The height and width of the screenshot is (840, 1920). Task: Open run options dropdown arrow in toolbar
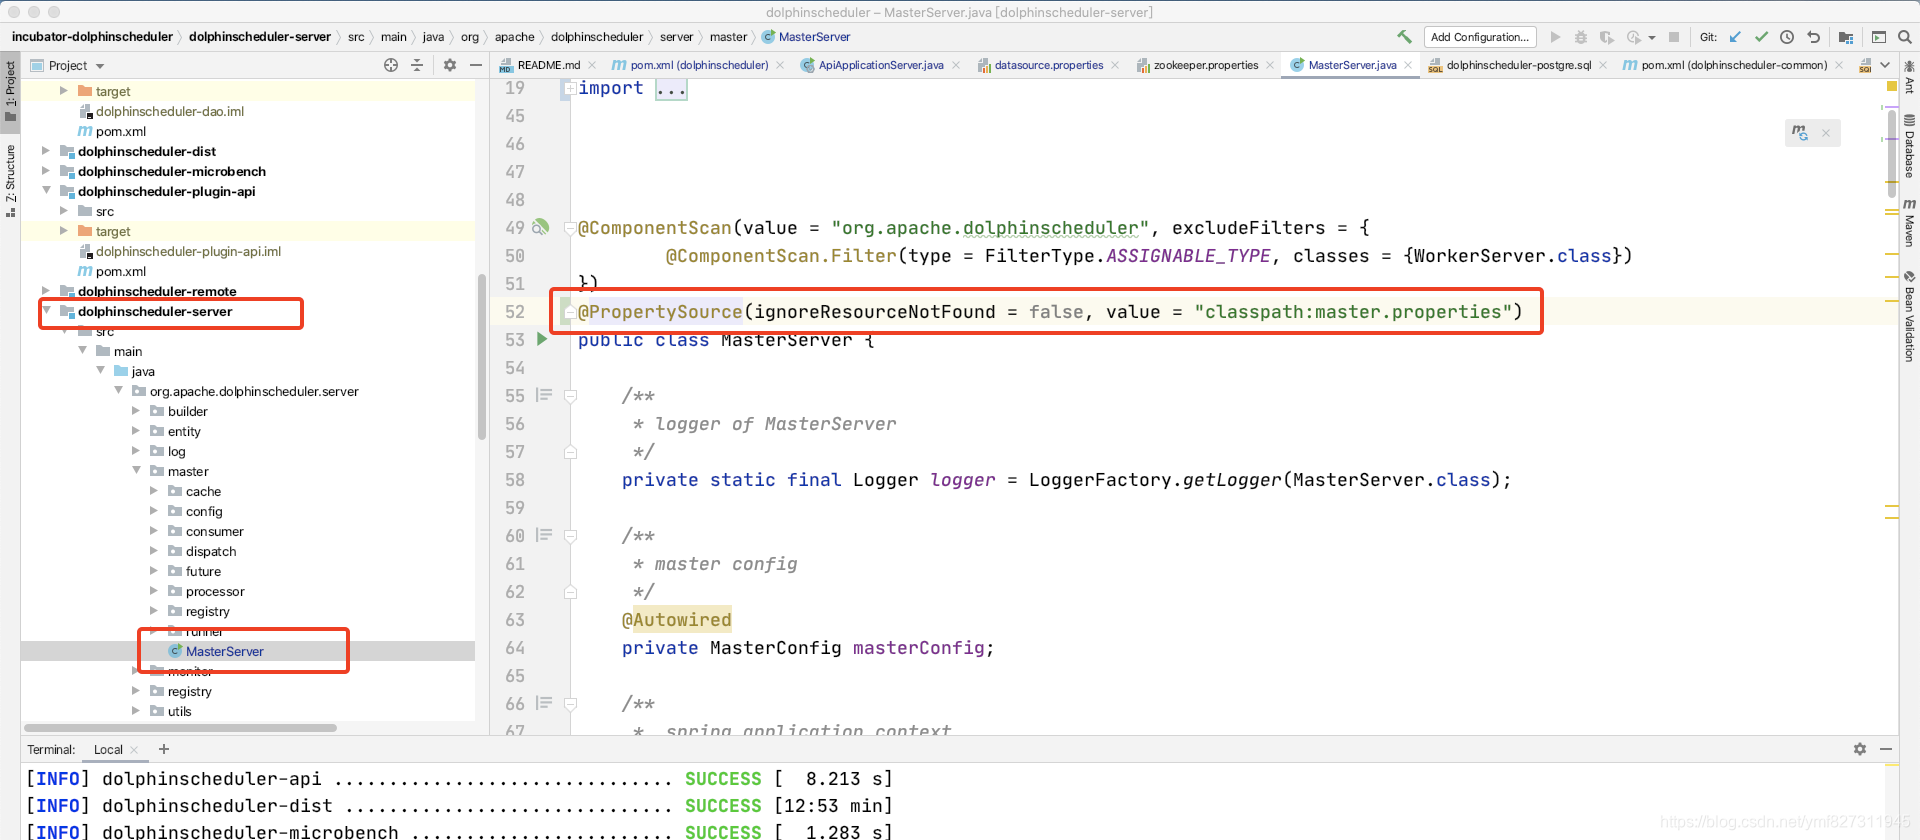pyautogui.click(x=1652, y=37)
